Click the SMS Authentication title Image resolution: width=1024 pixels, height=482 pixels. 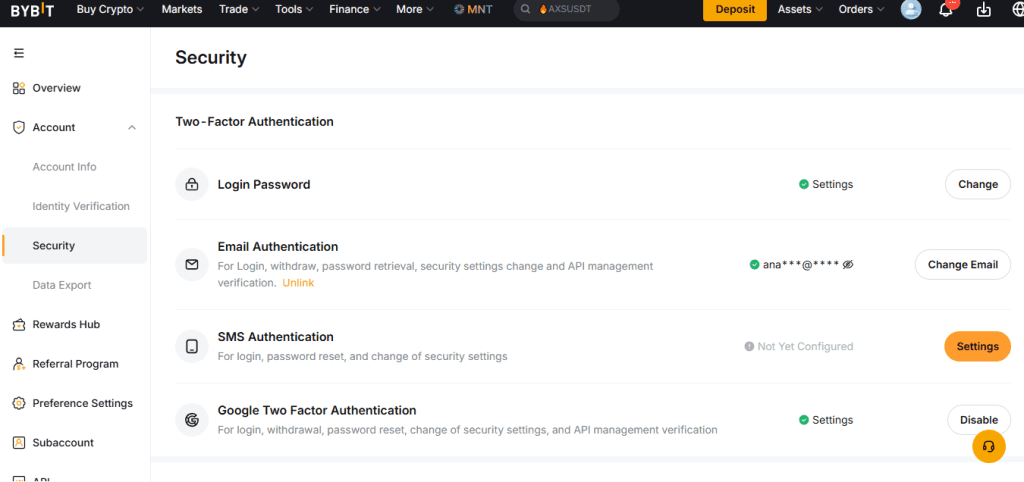(x=276, y=337)
